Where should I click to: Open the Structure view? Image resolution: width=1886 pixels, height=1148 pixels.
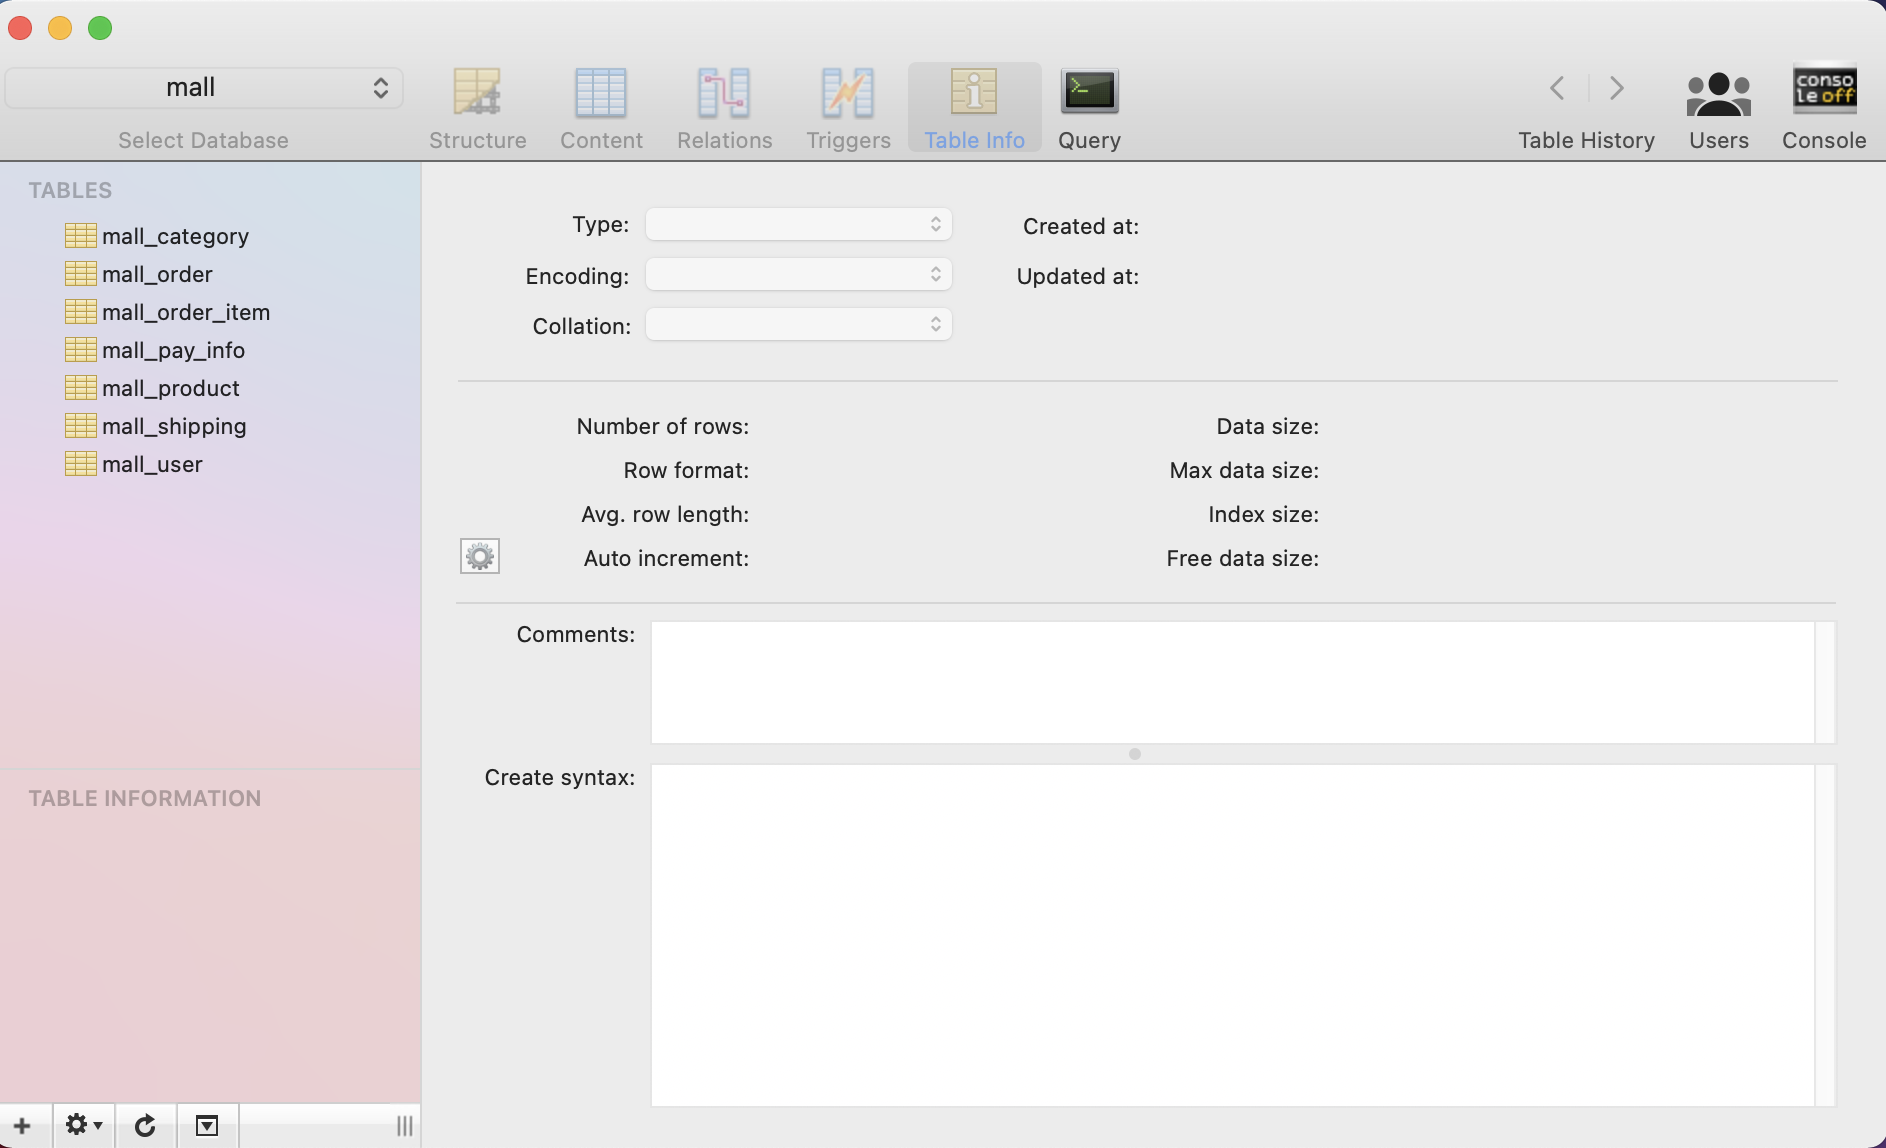pos(477,108)
